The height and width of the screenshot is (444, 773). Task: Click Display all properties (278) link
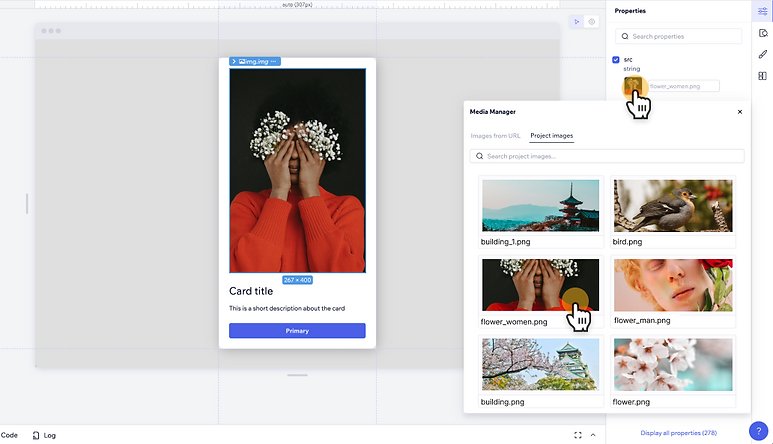(678, 433)
